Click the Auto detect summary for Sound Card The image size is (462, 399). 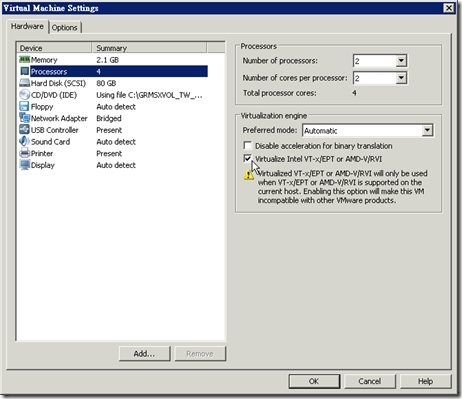[x=116, y=142]
